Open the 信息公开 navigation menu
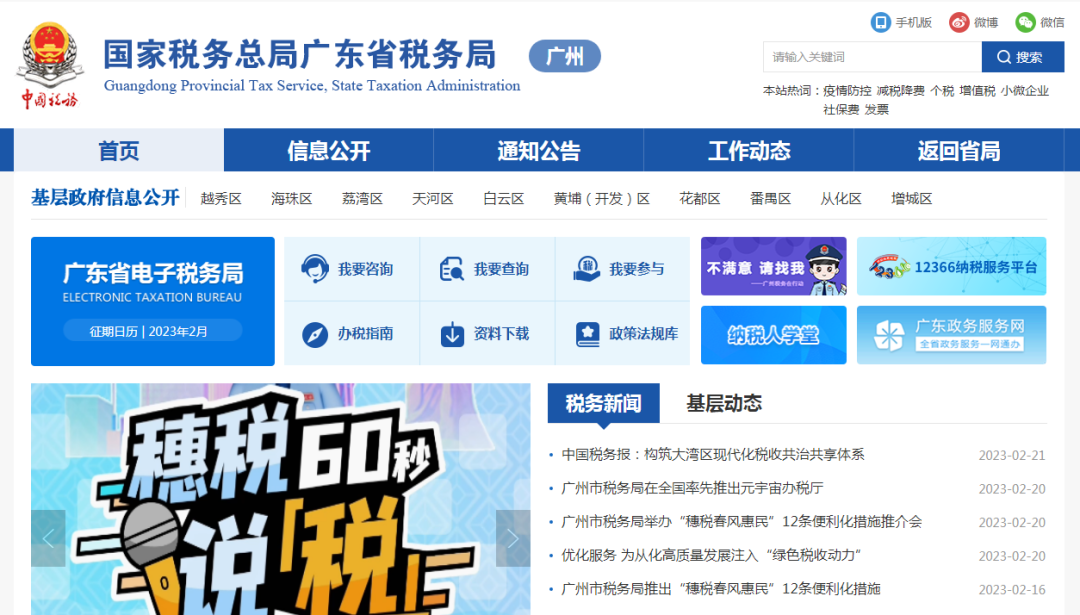The height and width of the screenshot is (615, 1080). [327, 150]
